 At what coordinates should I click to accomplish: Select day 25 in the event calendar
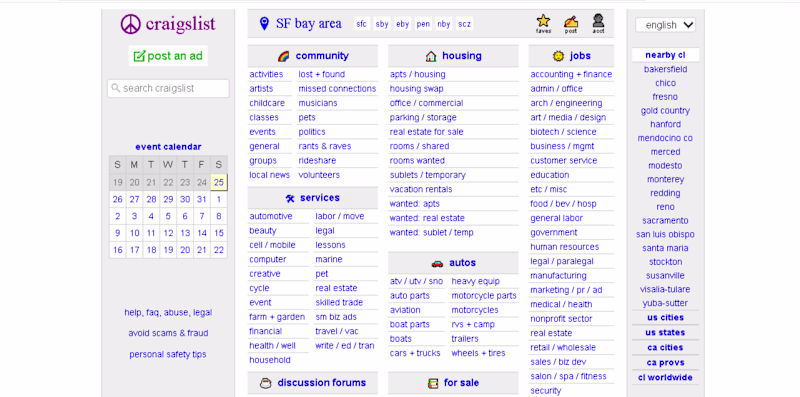point(219,182)
